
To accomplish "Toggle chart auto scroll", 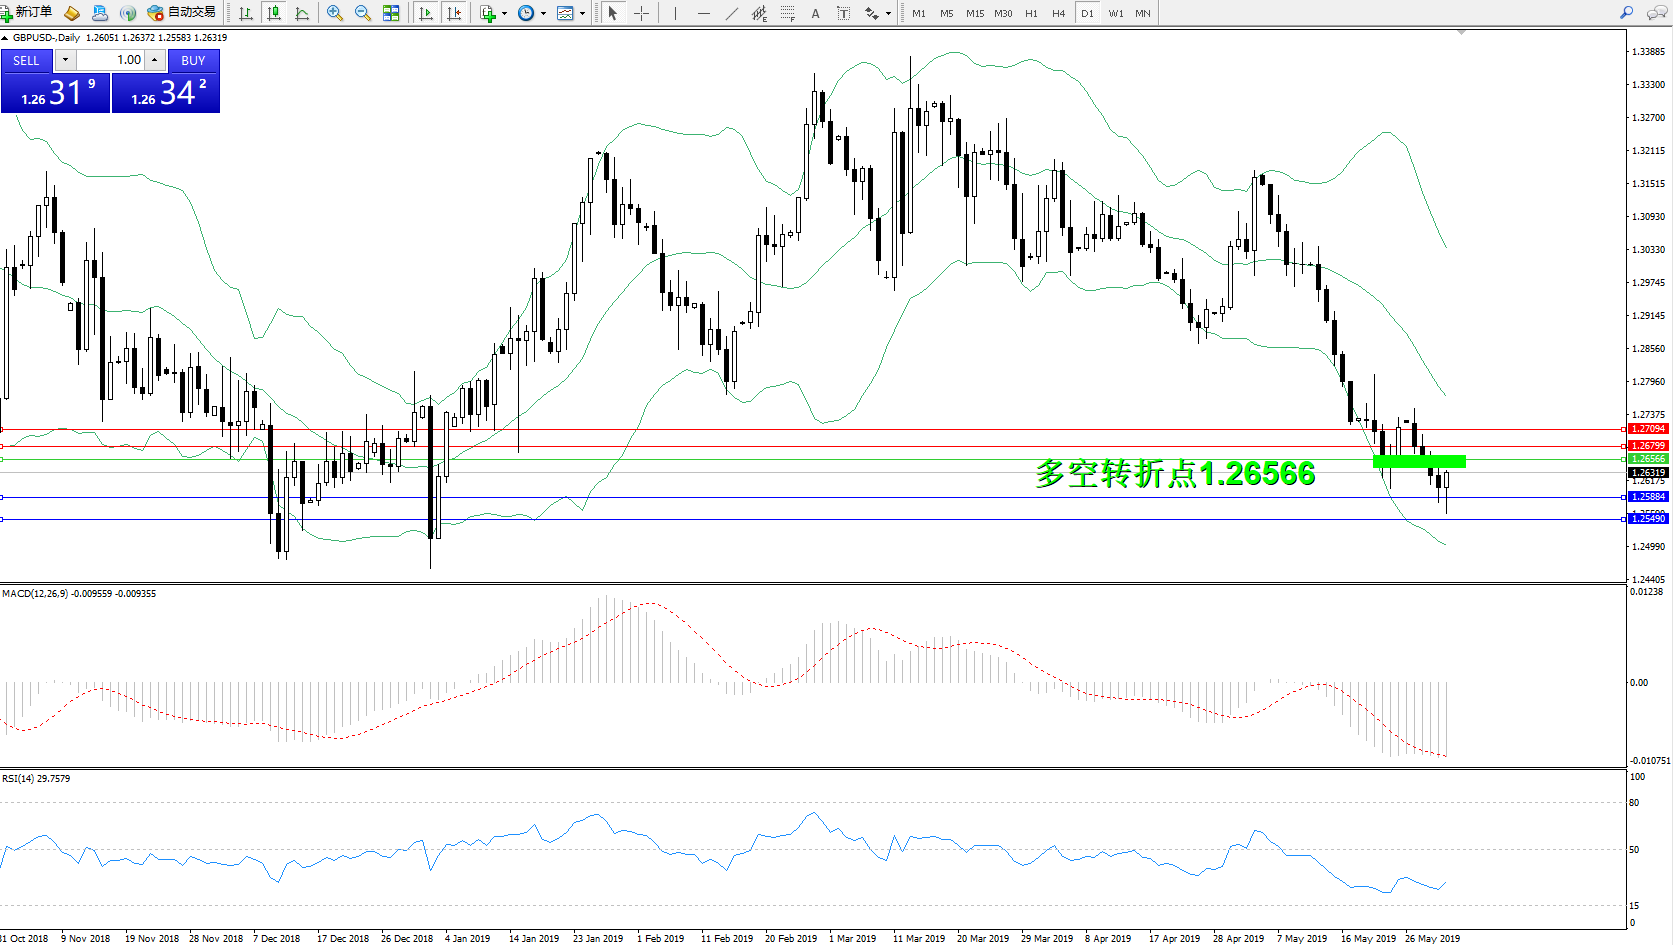I will pyautogui.click(x=426, y=13).
